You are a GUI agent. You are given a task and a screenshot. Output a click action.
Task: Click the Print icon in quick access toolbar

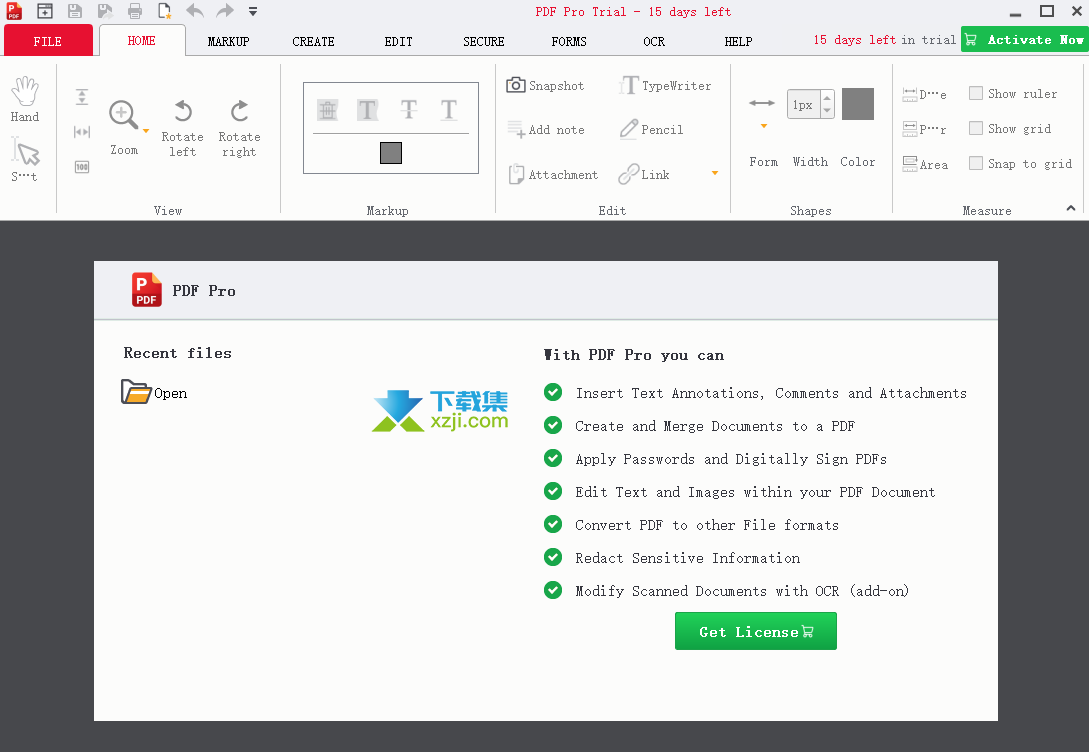[135, 11]
